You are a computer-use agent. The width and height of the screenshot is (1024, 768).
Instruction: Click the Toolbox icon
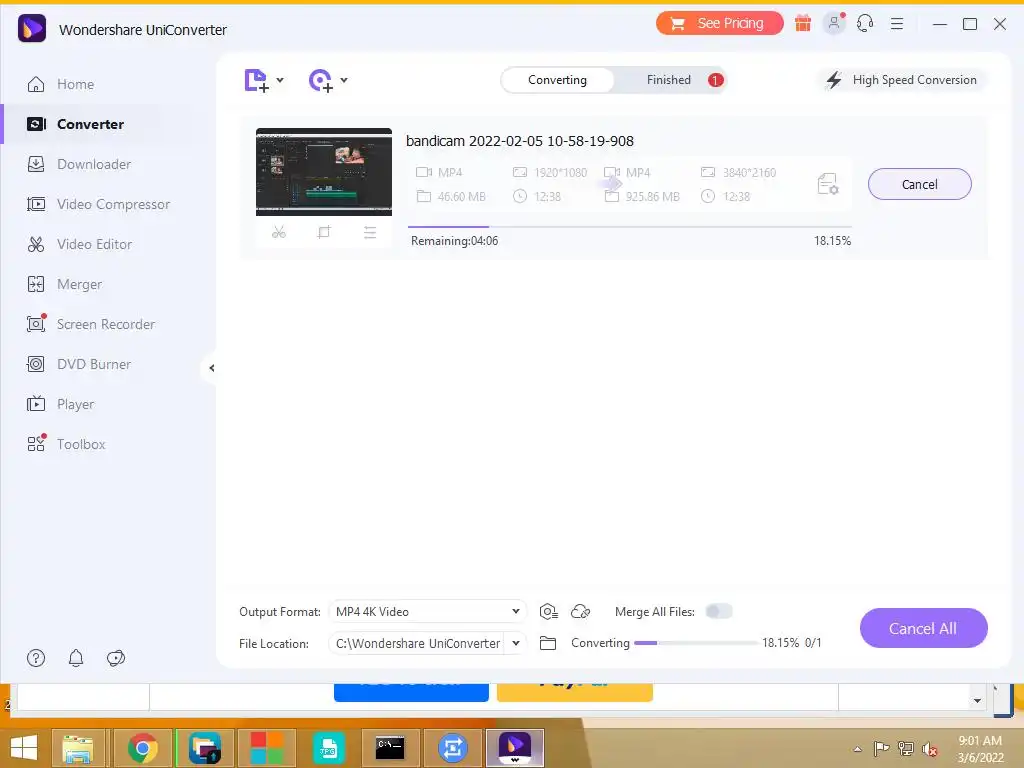(x=36, y=444)
